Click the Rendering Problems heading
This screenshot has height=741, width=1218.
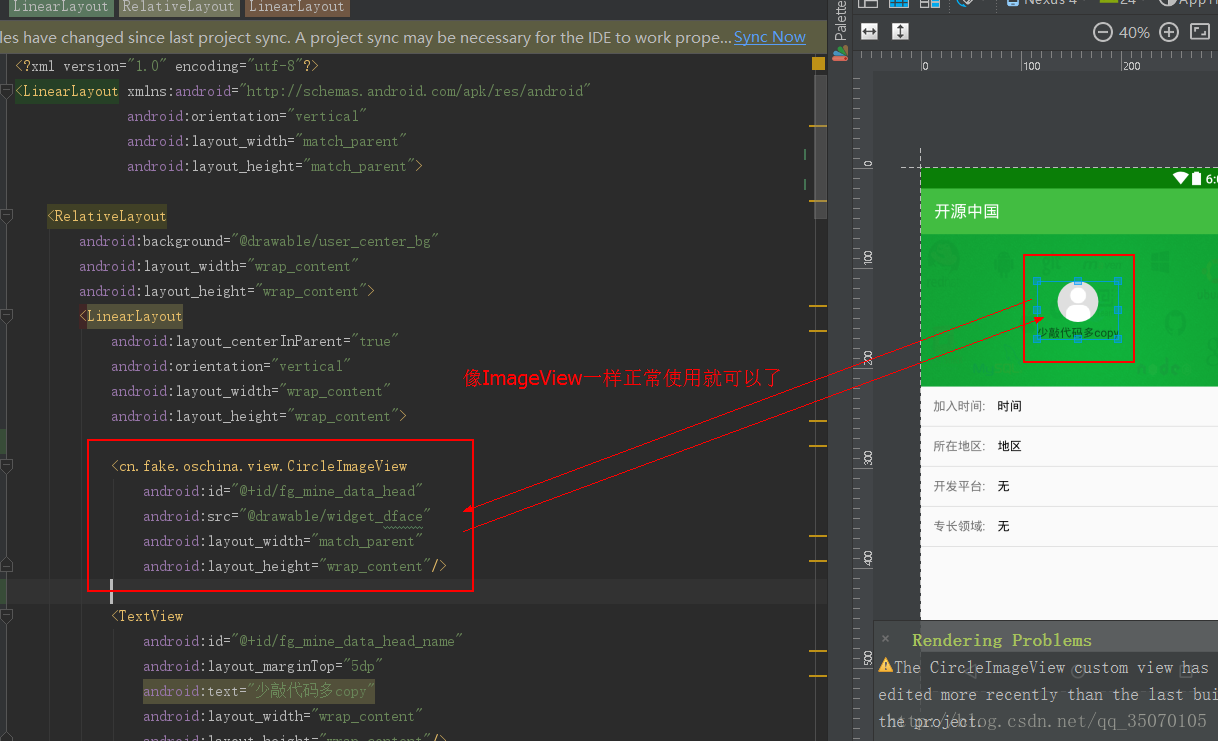(x=1002, y=640)
